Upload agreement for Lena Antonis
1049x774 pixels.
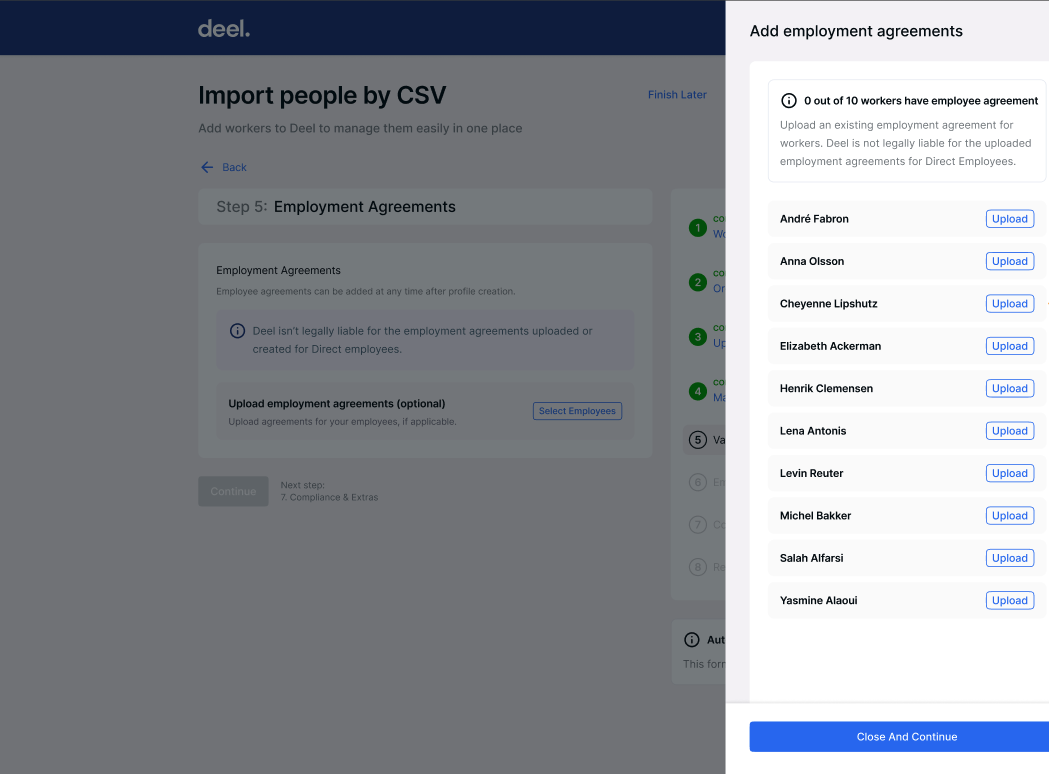pyautogui.click(x=1009, y=431)
